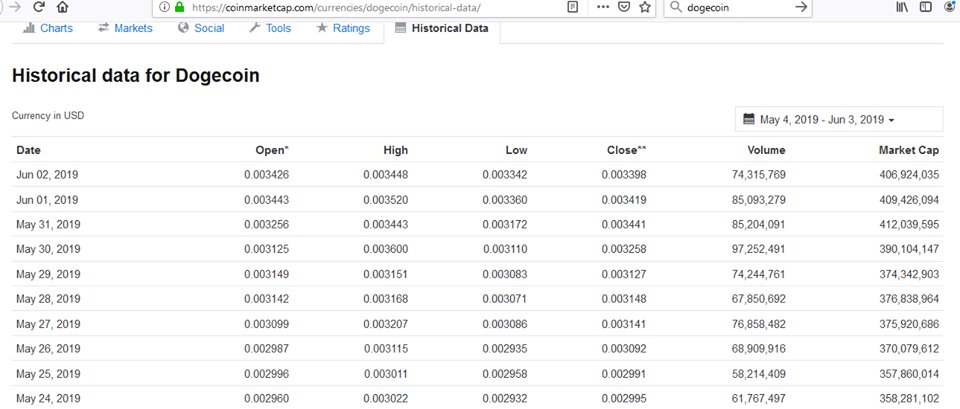
Task: Click the Close** column header
Action: point(627,150)
